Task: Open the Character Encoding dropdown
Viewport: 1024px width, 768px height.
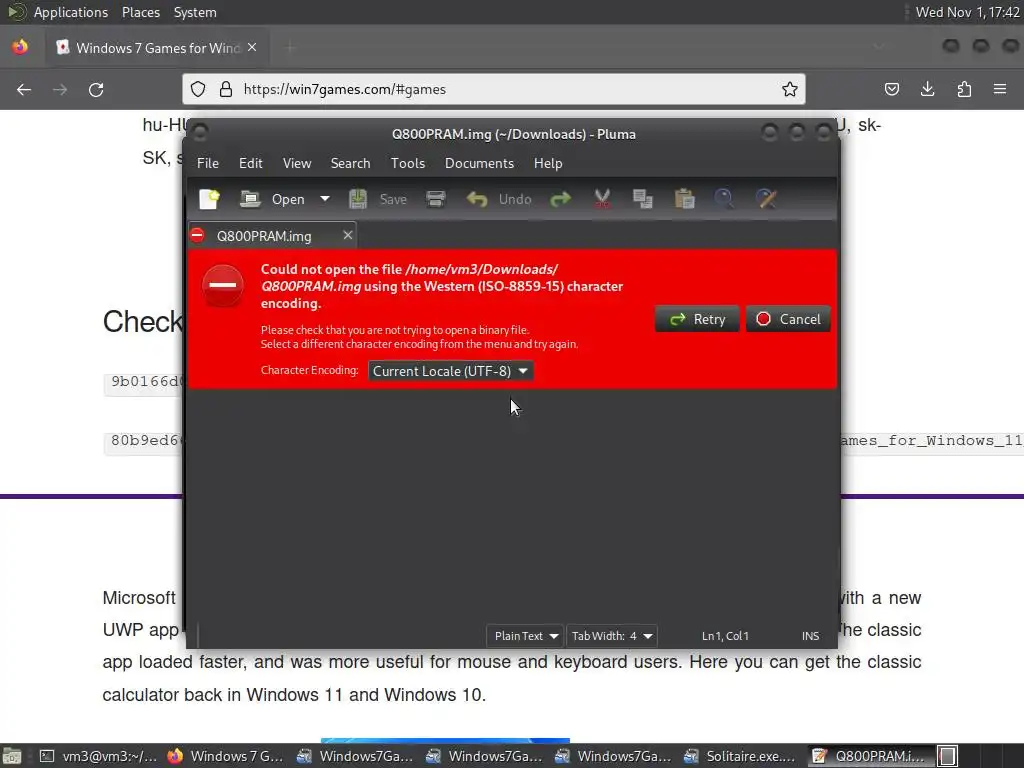Action: (451, 371)
